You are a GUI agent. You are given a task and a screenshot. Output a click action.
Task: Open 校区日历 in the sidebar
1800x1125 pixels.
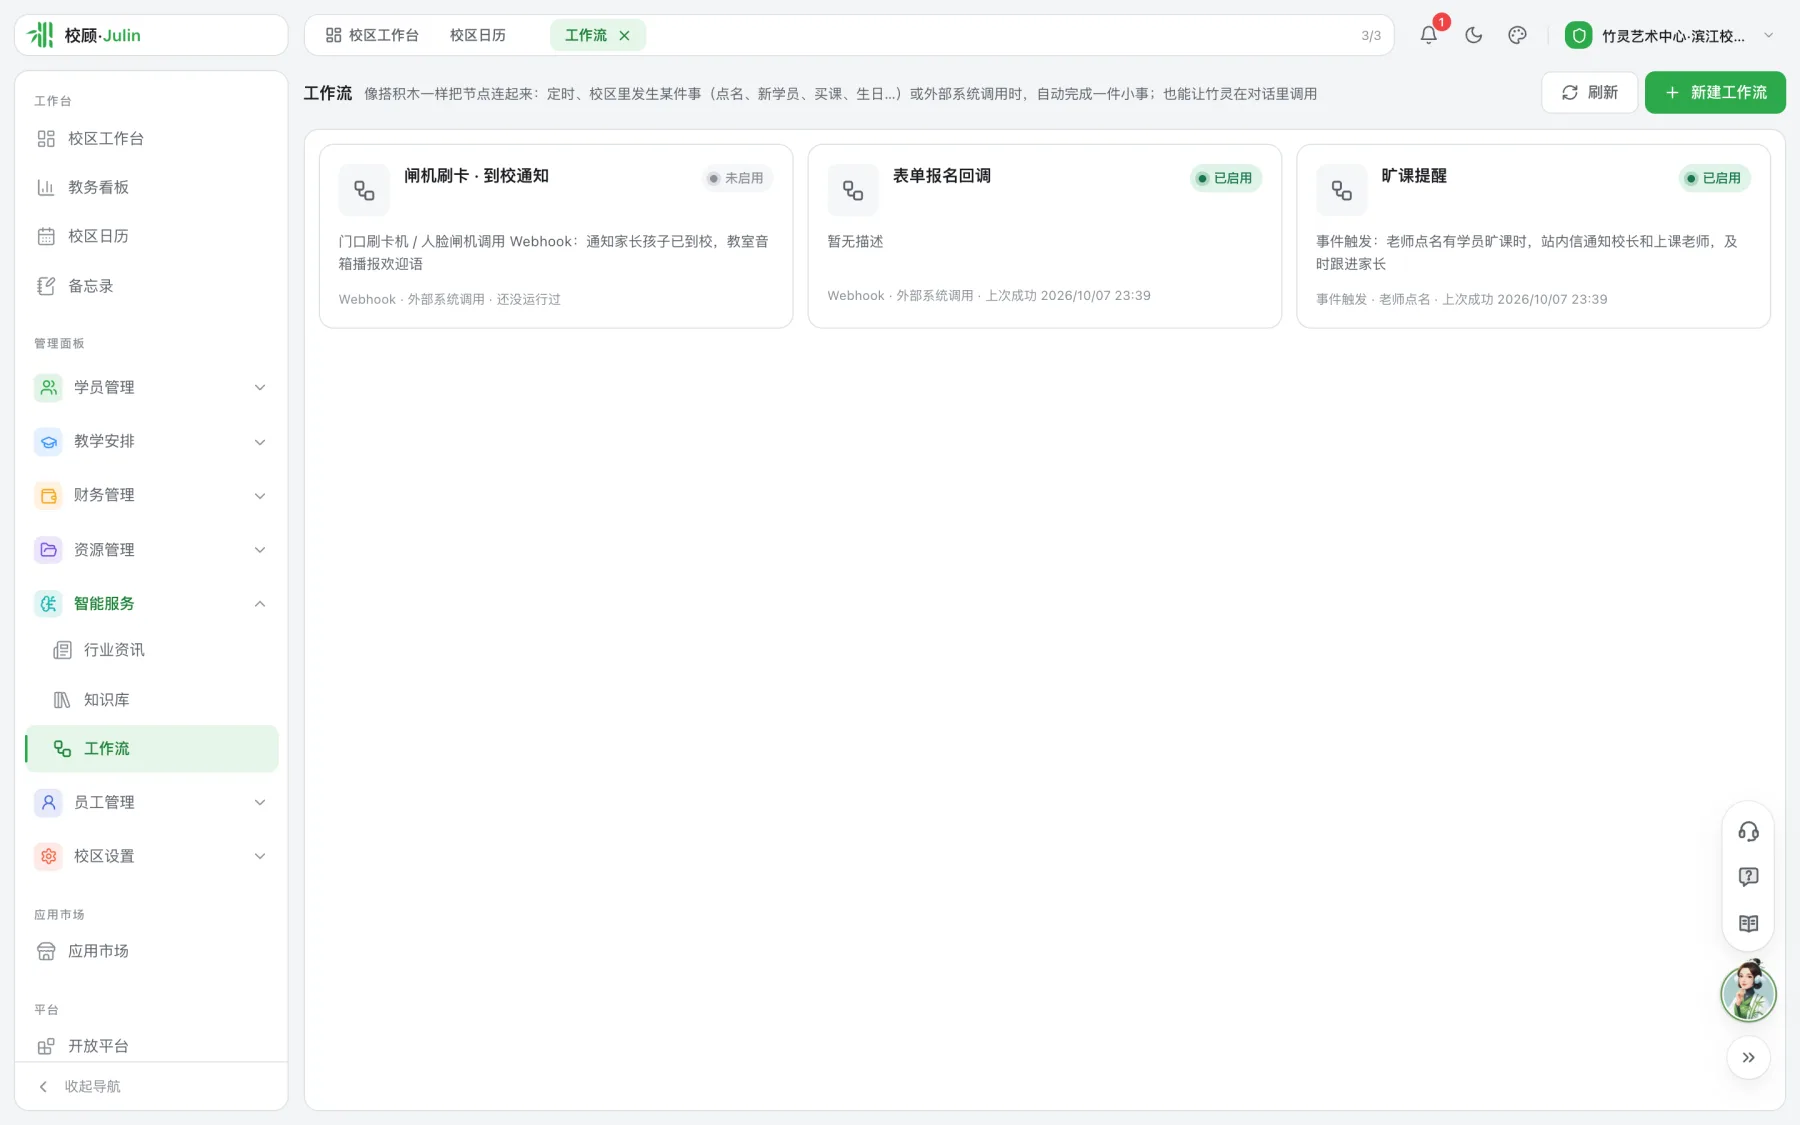[x=151, y=236]
